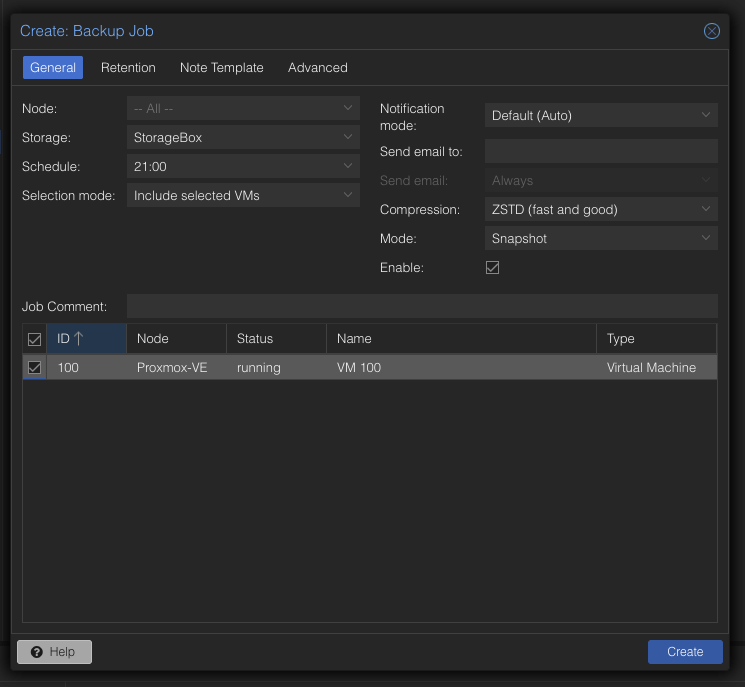Click the Job Comment input field
The image size is (745, 687).
coord(422,306)
